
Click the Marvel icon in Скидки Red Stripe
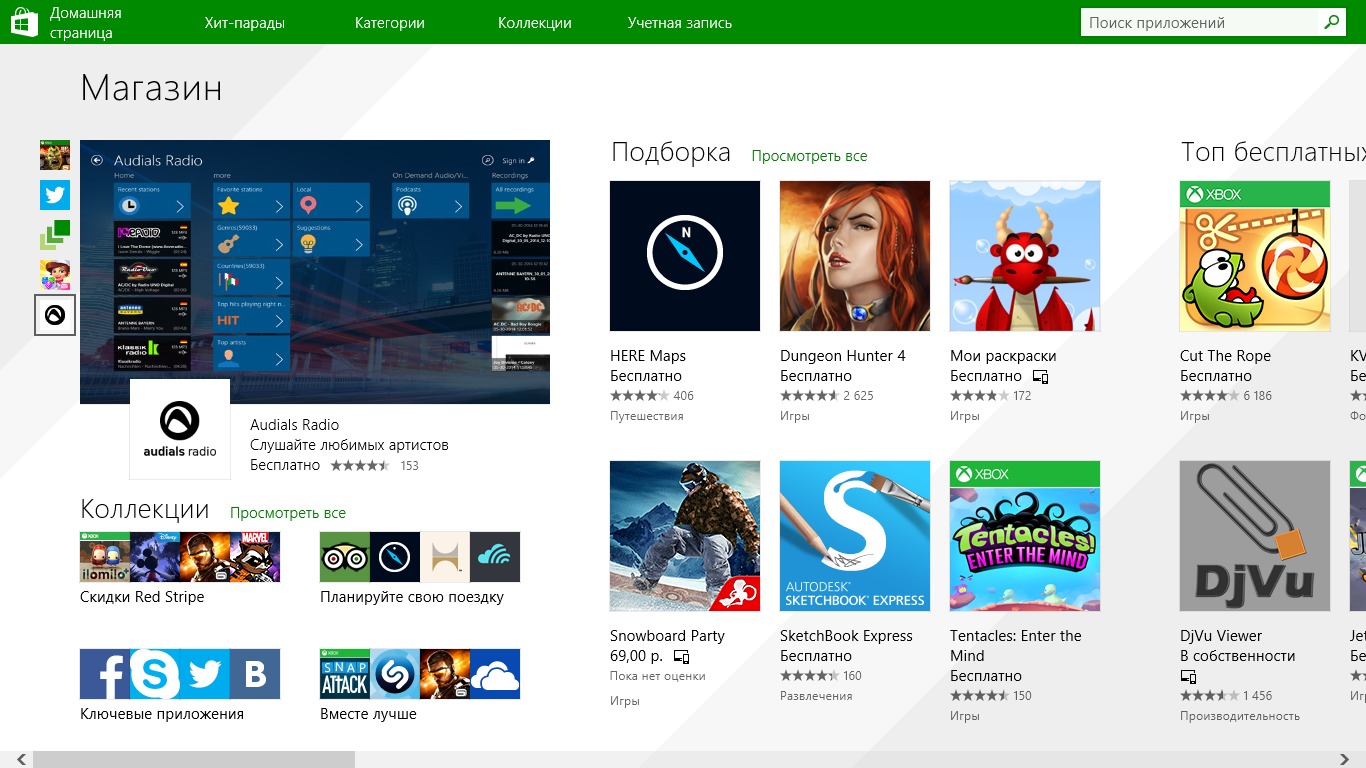[255, 557]
